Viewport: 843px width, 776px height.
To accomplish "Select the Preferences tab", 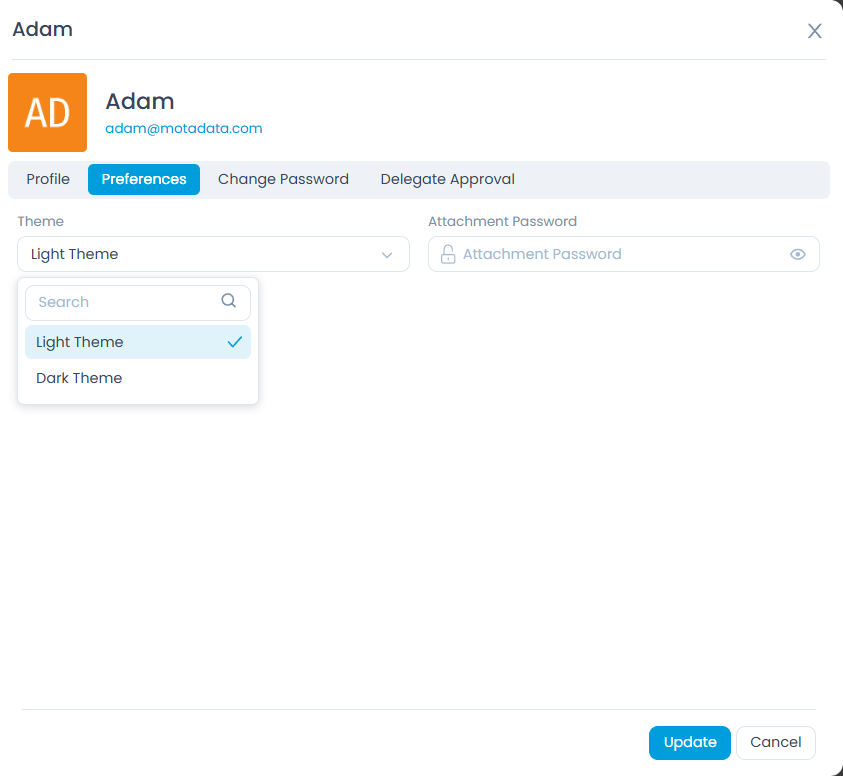I will (144, 180).
